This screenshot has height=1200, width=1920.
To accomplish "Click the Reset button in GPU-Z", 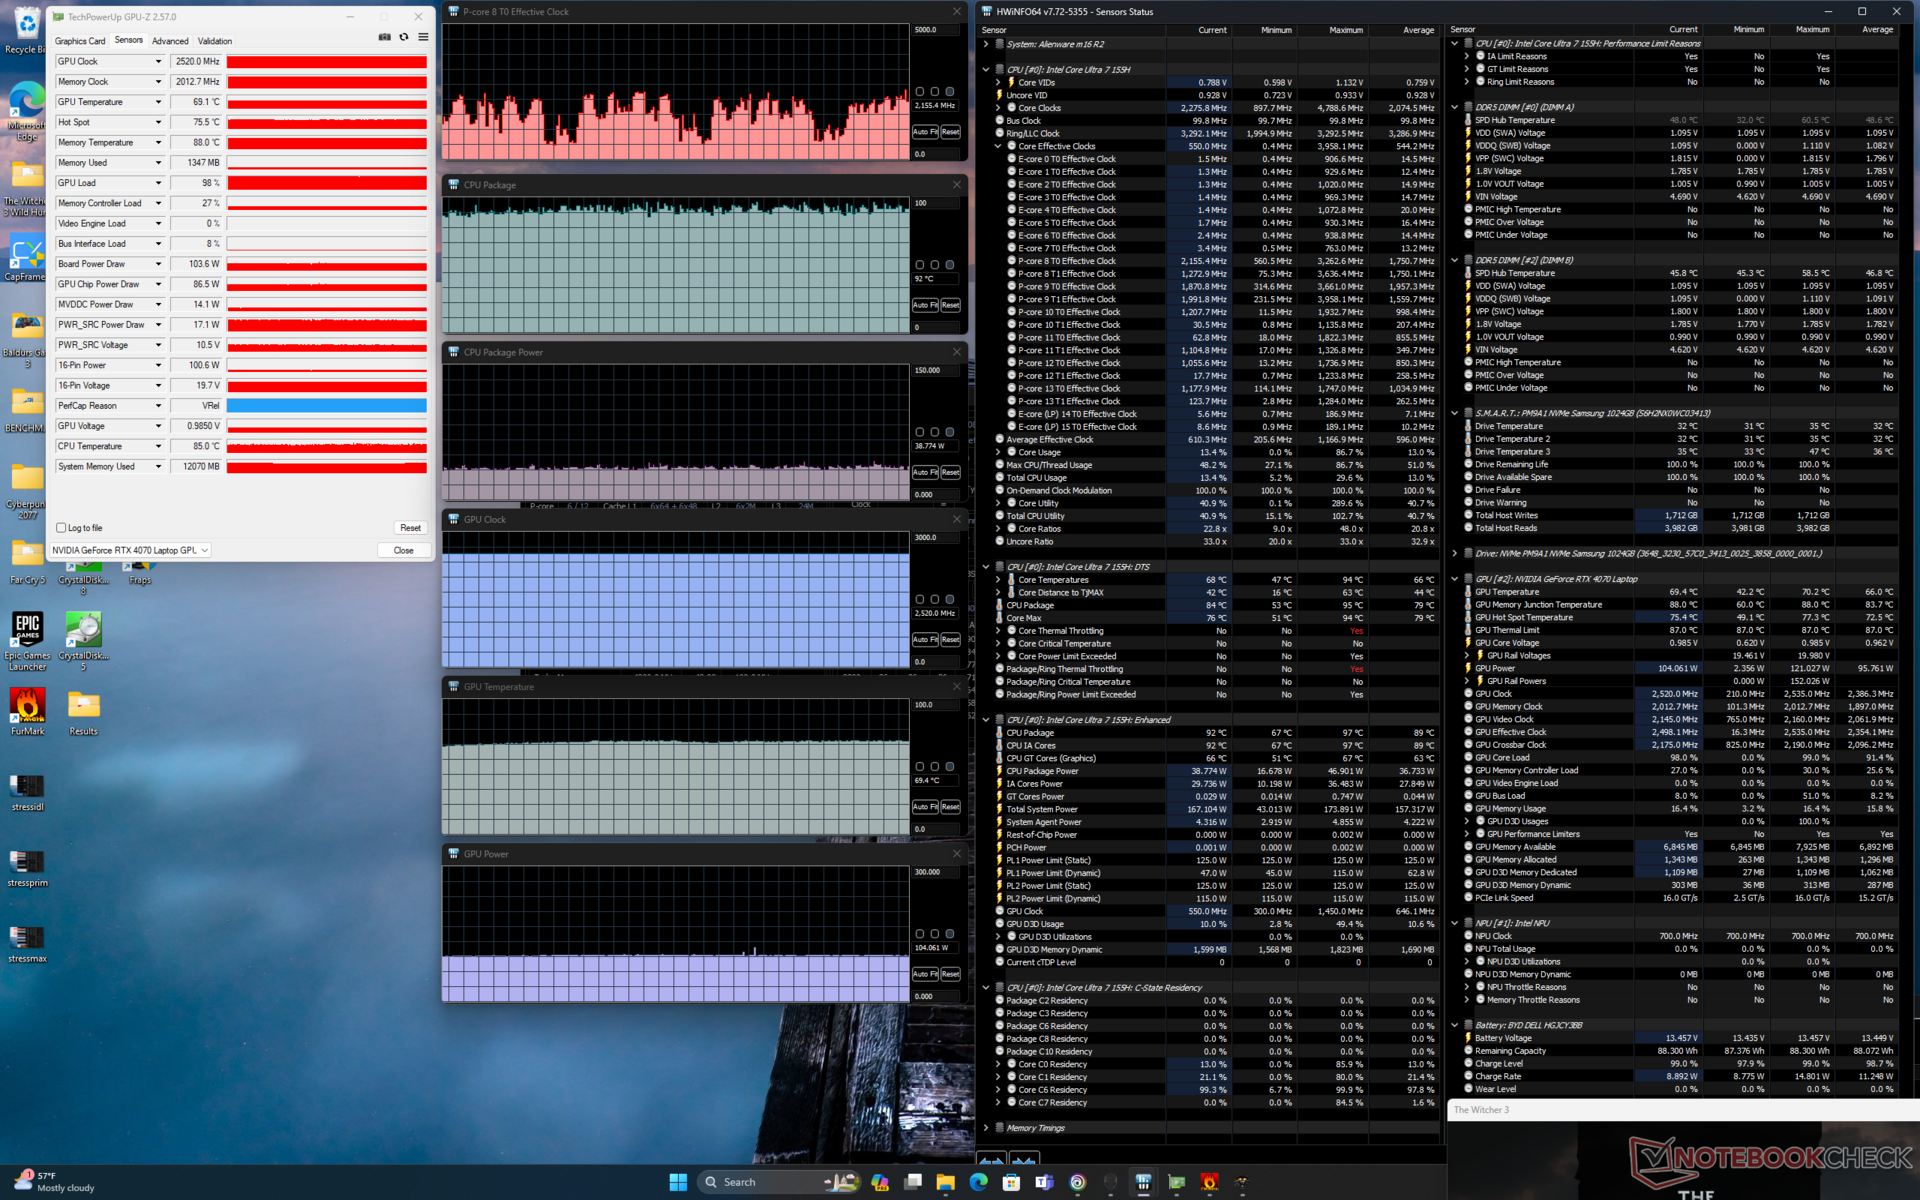I will tap(410, 528).
